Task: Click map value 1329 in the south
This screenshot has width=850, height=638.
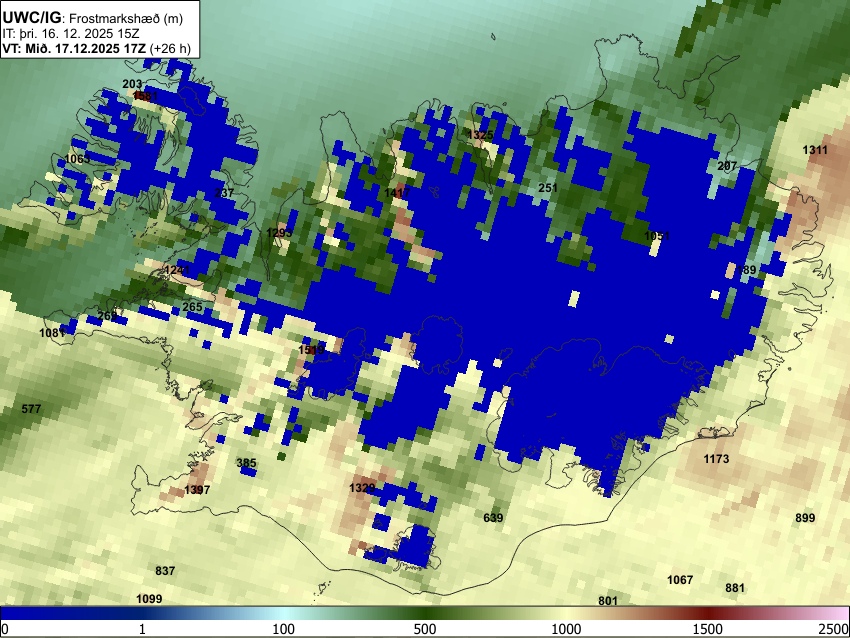Action: (x=362, y=488)
